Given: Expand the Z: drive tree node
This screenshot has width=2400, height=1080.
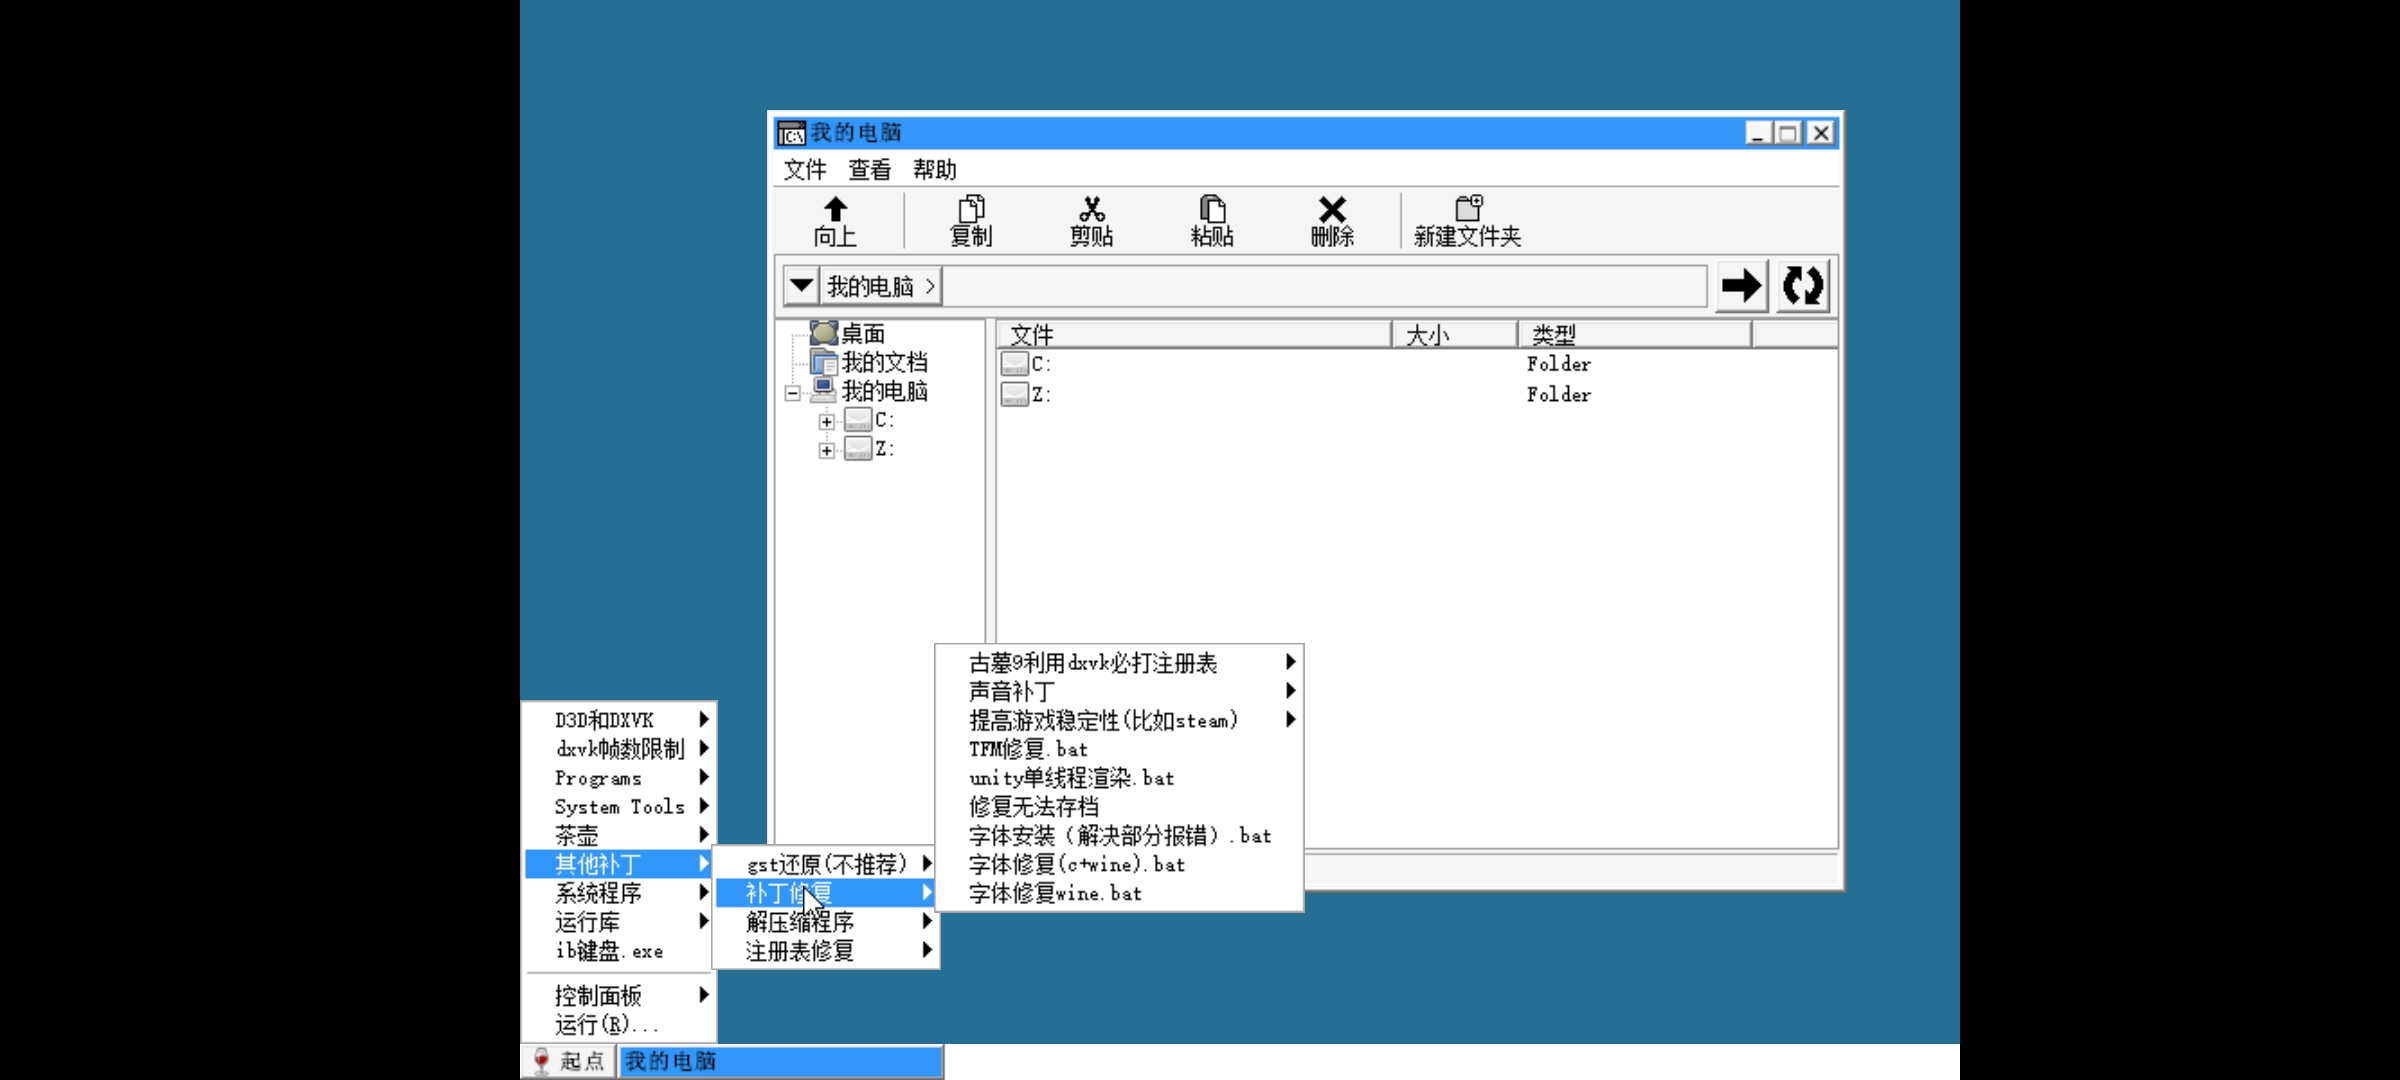Looking at the screenshot, I should (x=826, y=450).
